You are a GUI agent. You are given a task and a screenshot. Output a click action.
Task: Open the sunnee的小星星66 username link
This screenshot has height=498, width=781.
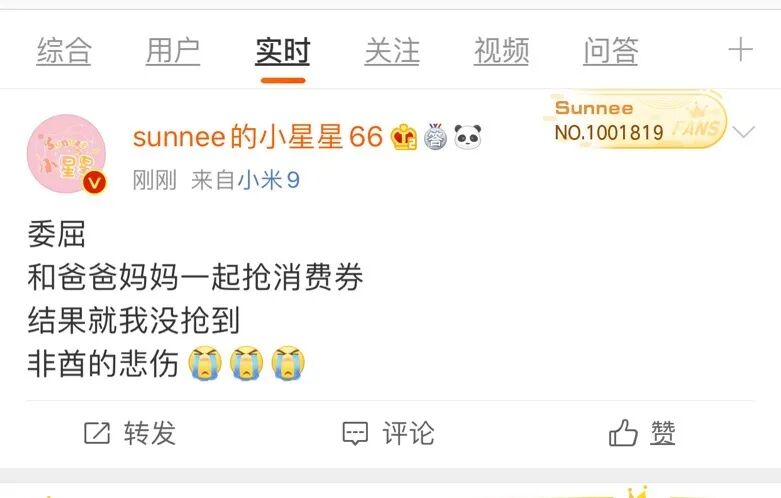coord(258,137)
